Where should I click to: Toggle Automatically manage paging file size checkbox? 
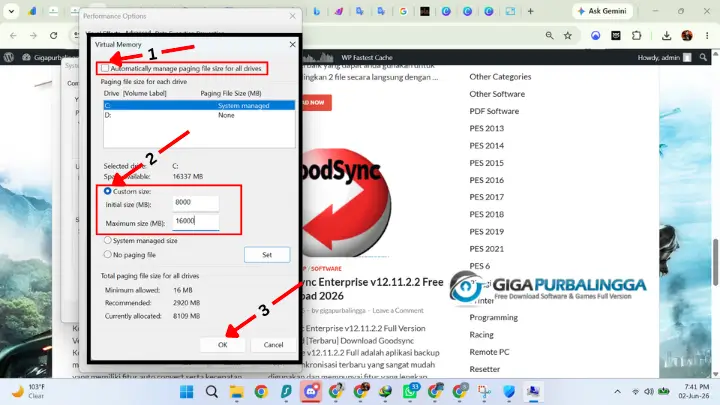pyautogui.click(x=105, y=68)
